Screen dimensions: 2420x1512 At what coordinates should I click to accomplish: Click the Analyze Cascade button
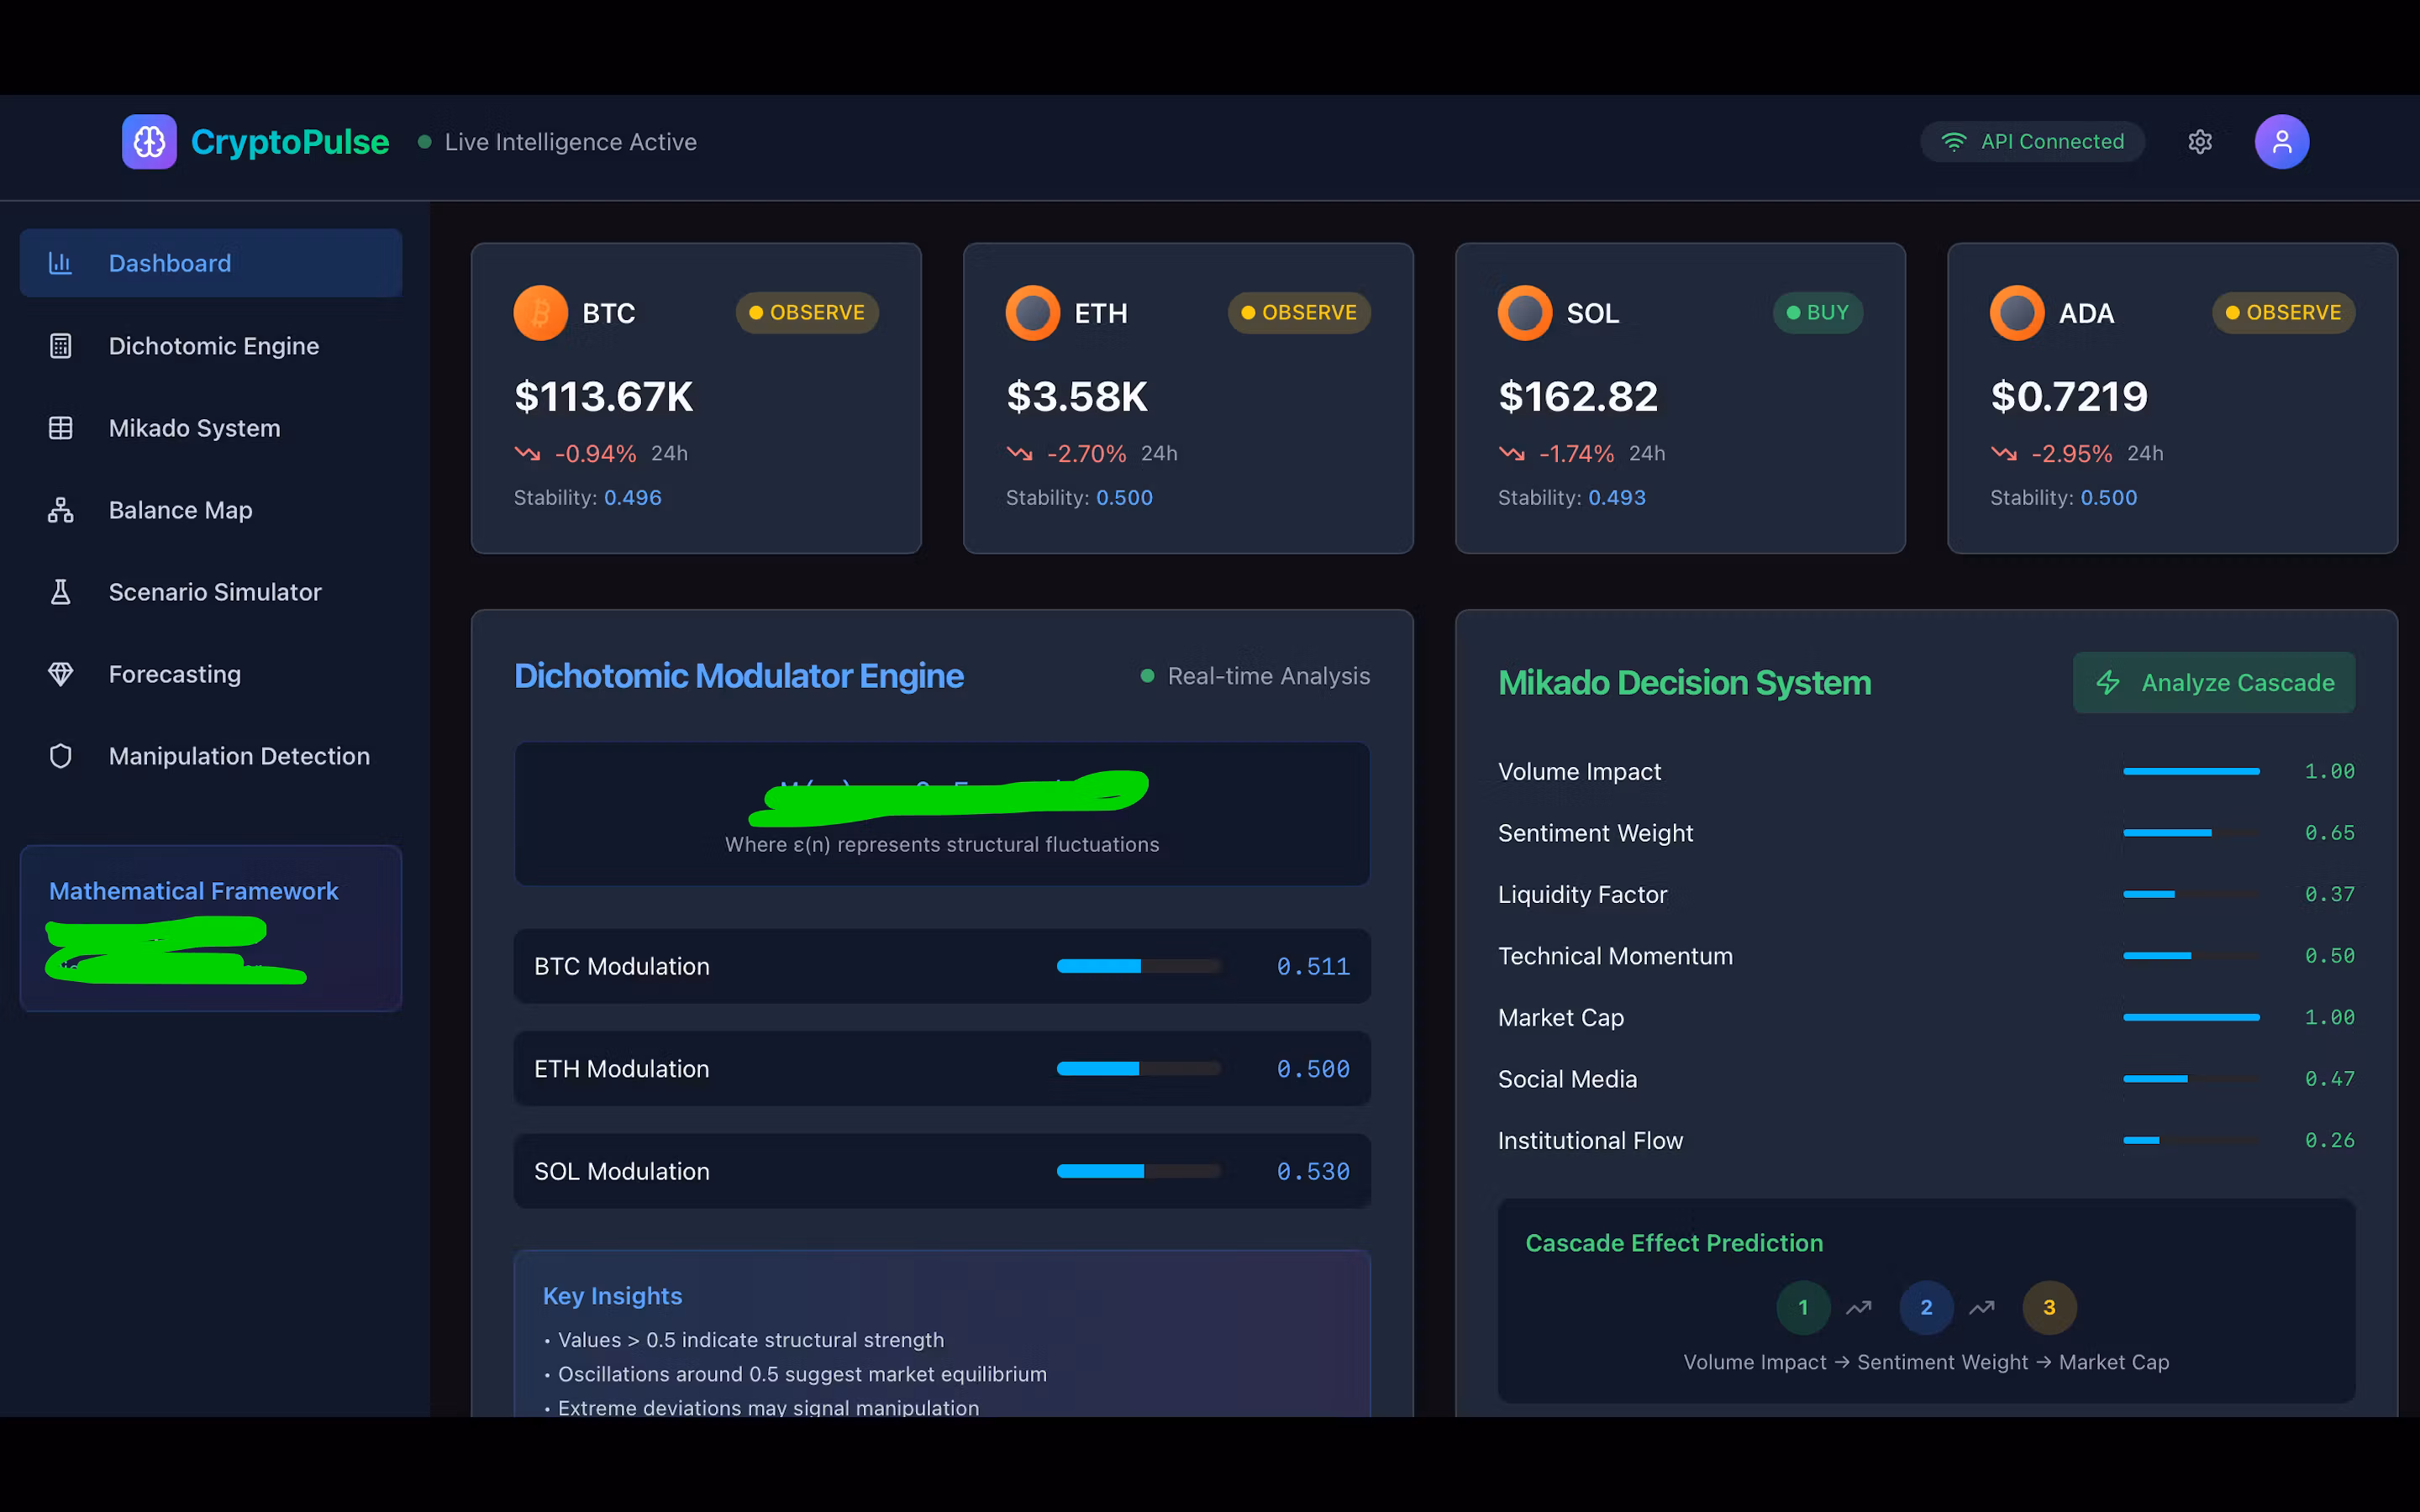point(2214,683)
